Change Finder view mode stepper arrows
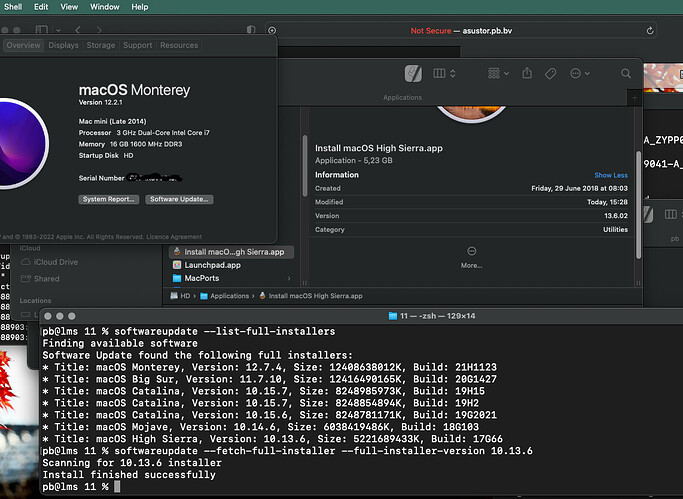Screen dimensions: 683x499 pos(453,73)
